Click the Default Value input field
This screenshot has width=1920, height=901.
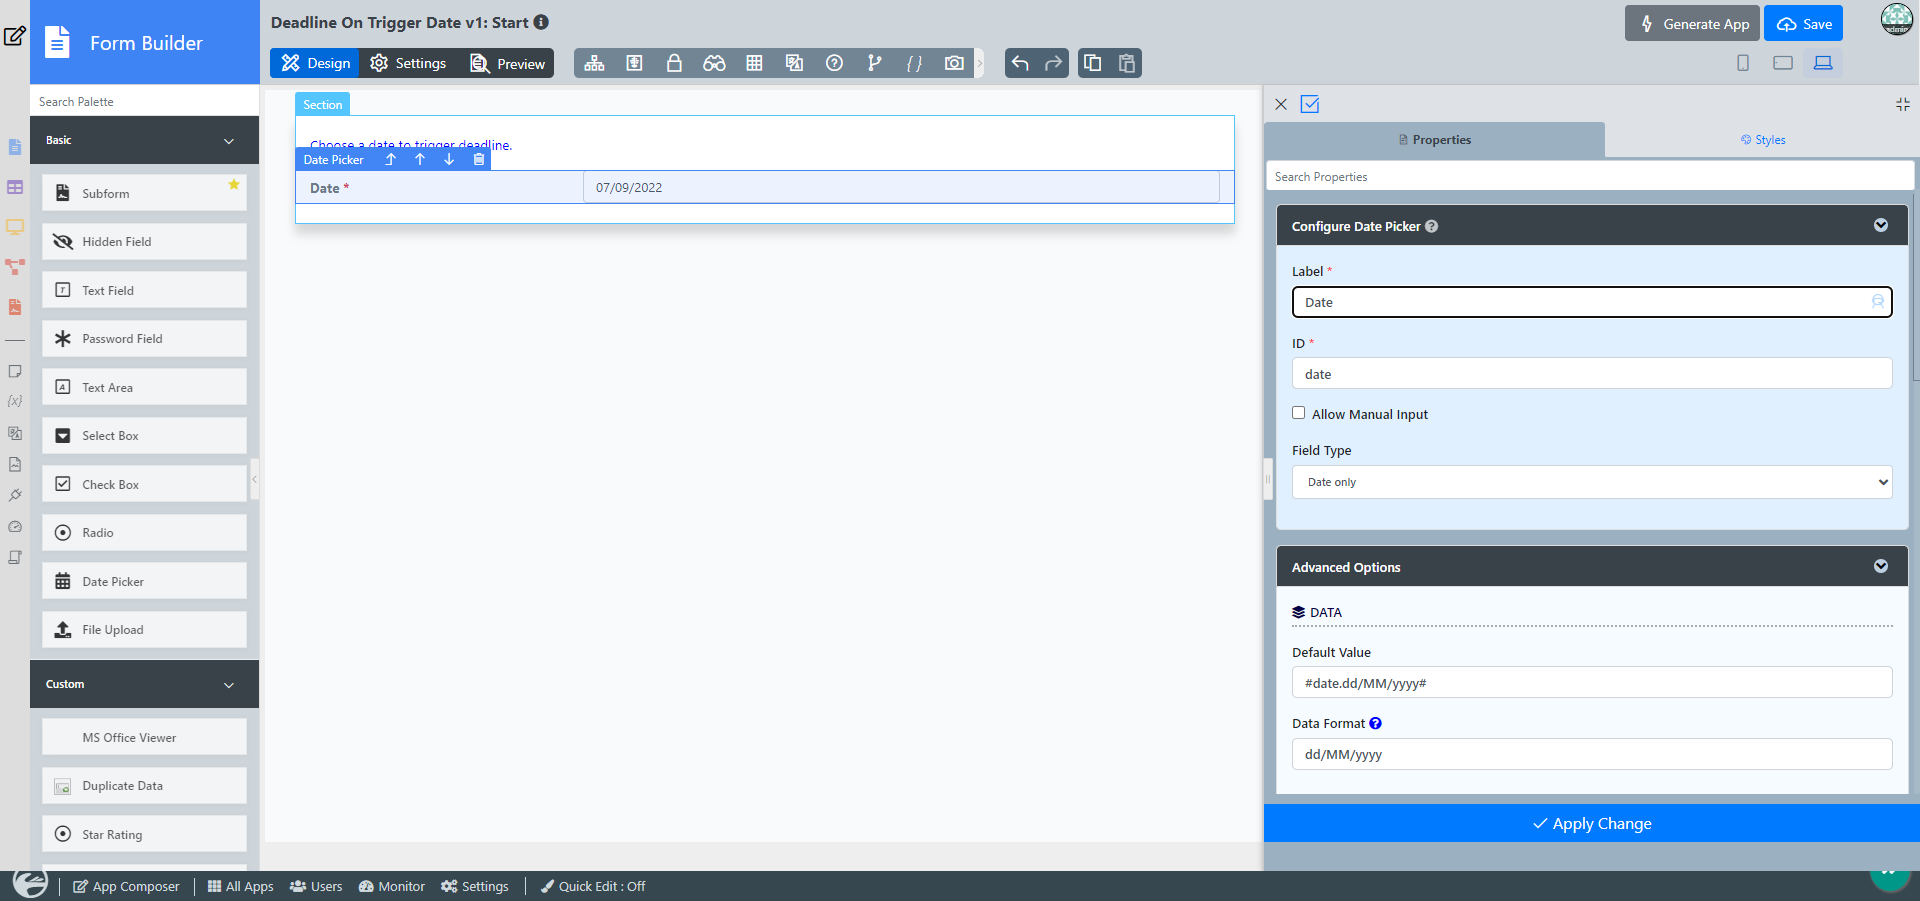click(x=1592, y=683)
